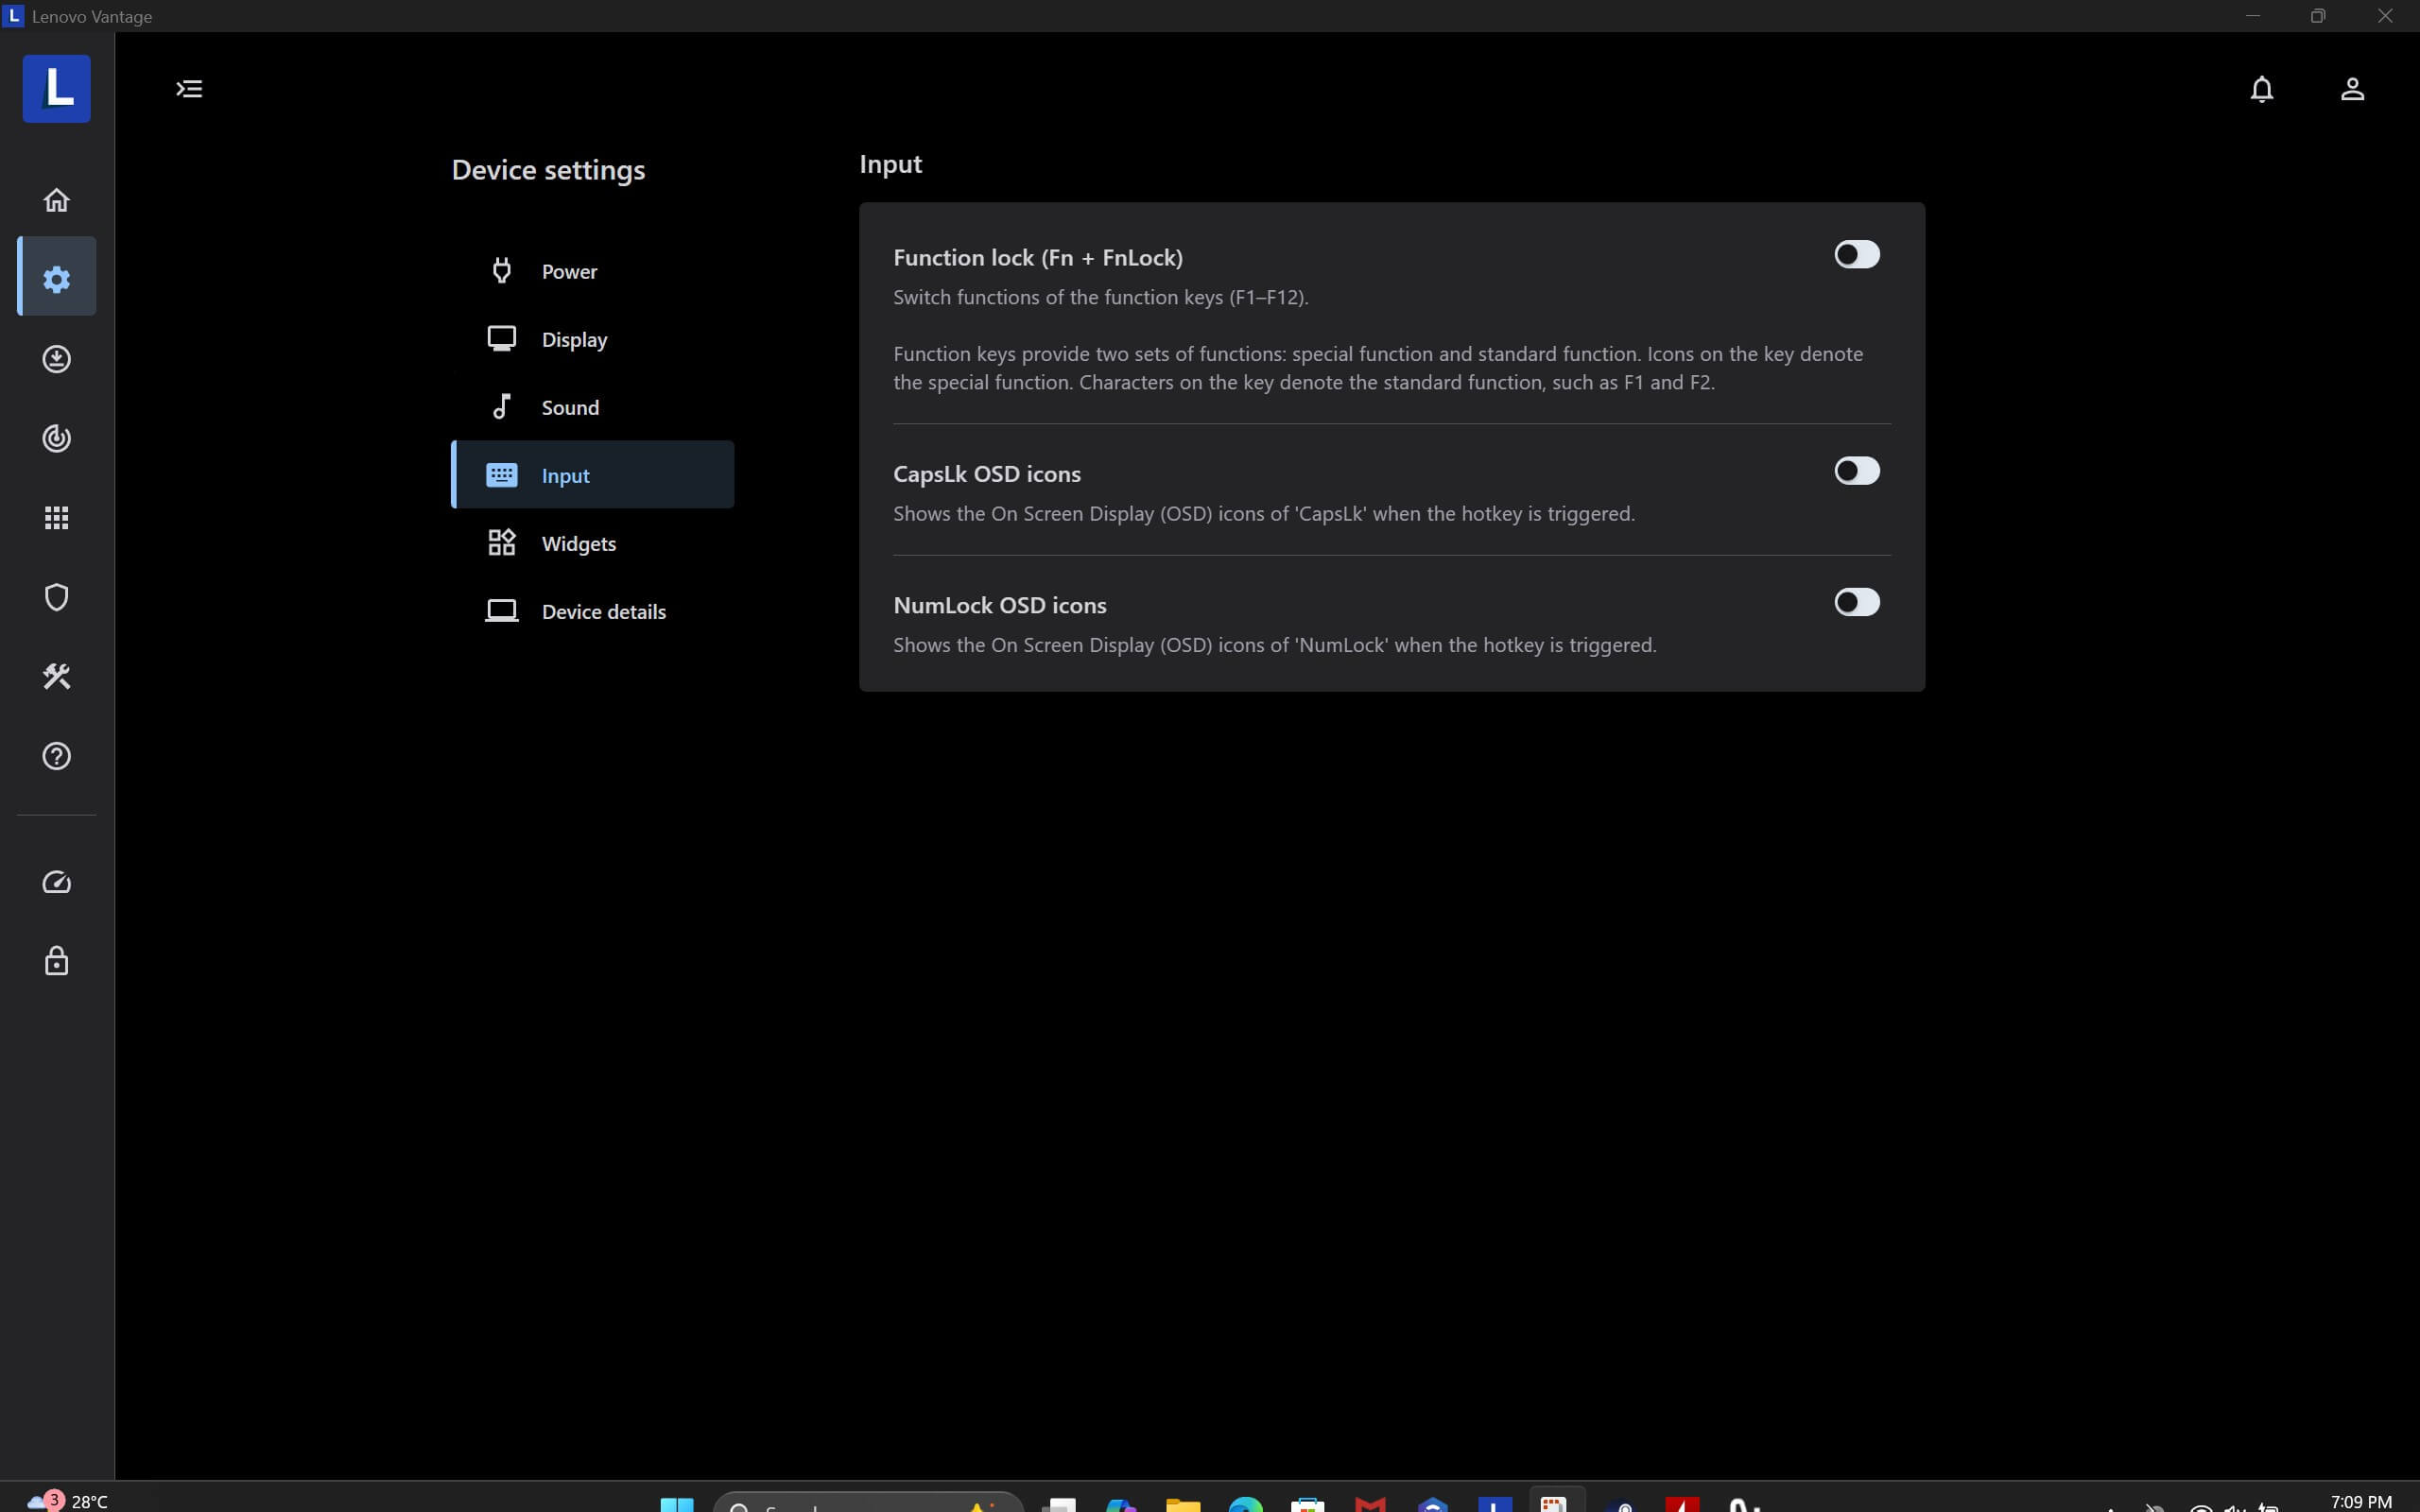
Task: Collapse the navigation menu hamburger button
Action: [189, 89]
